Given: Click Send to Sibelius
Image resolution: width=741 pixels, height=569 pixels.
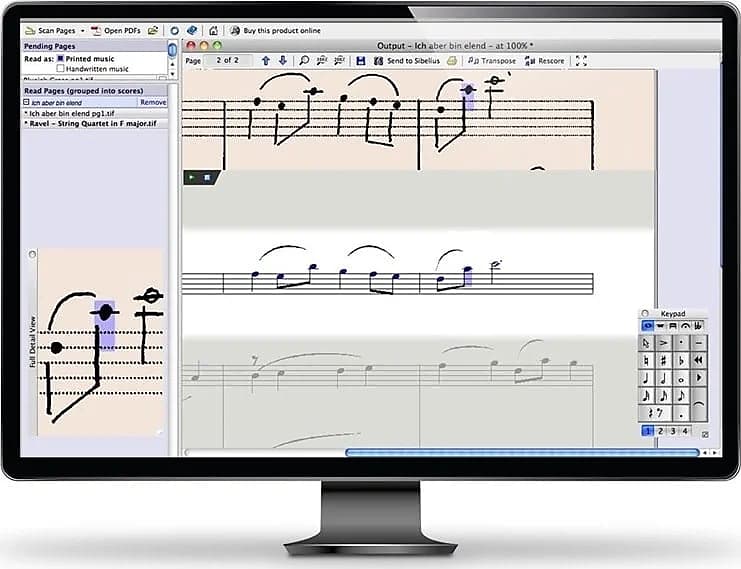Looking at the screenshot, I should pos(407,60).
